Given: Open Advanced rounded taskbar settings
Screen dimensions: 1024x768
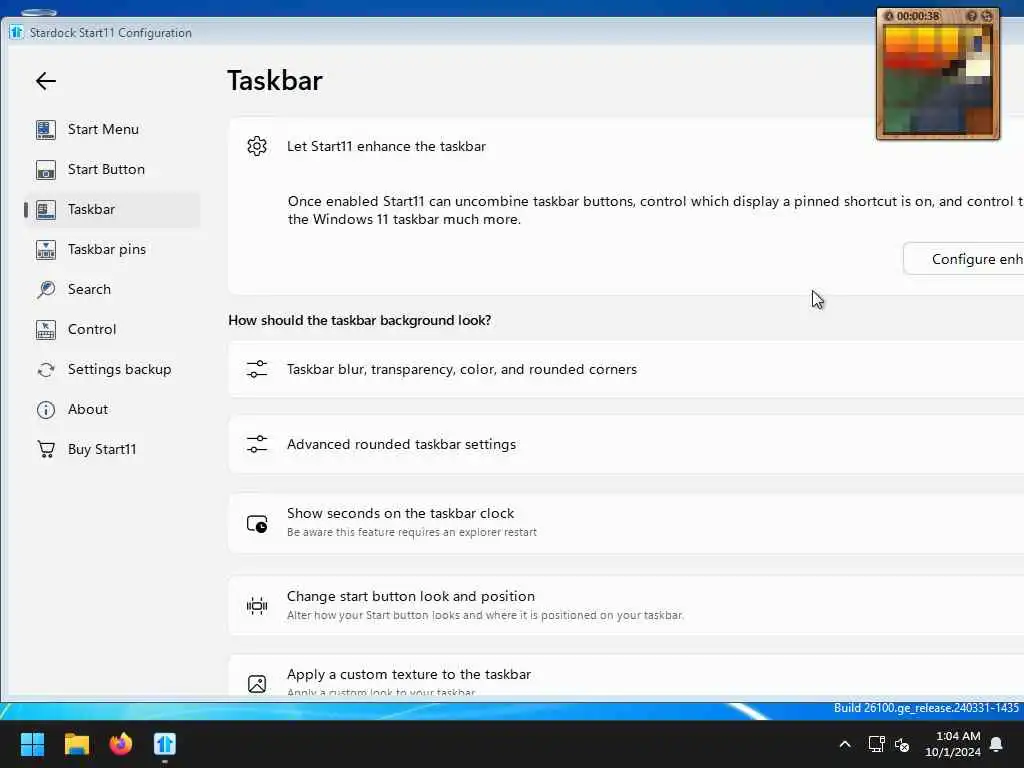Looking at the screenshot, I should tap(626, 444).
